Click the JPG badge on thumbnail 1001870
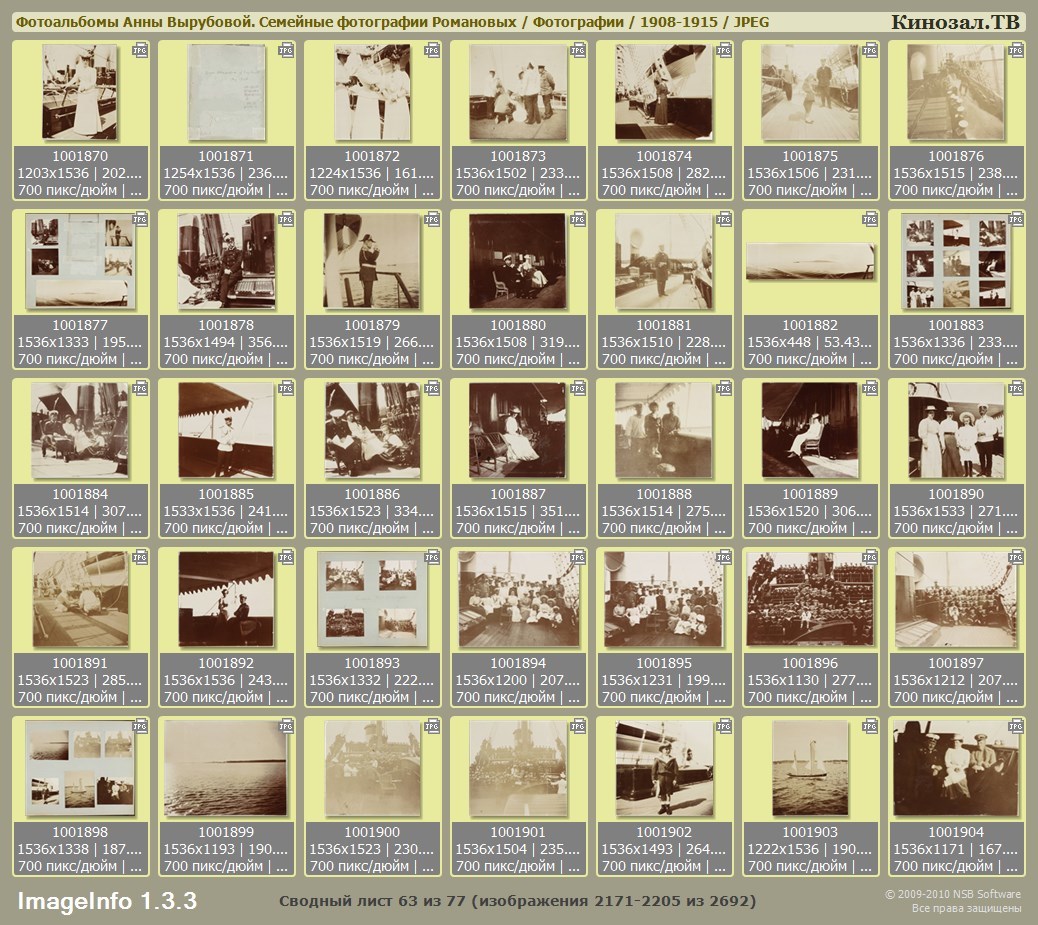The image size is (1038, 925). click(140, 50)
